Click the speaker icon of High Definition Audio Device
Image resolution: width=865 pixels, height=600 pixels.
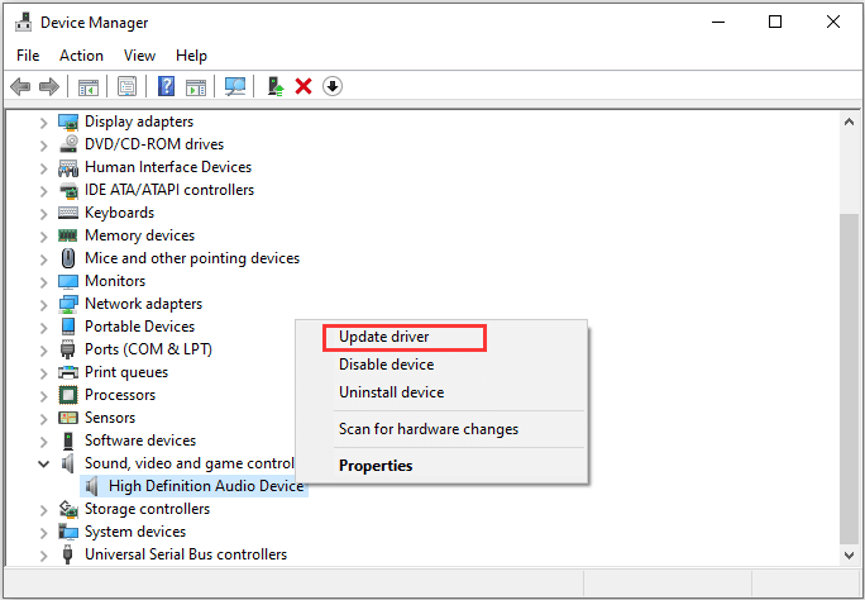[92, 486]
